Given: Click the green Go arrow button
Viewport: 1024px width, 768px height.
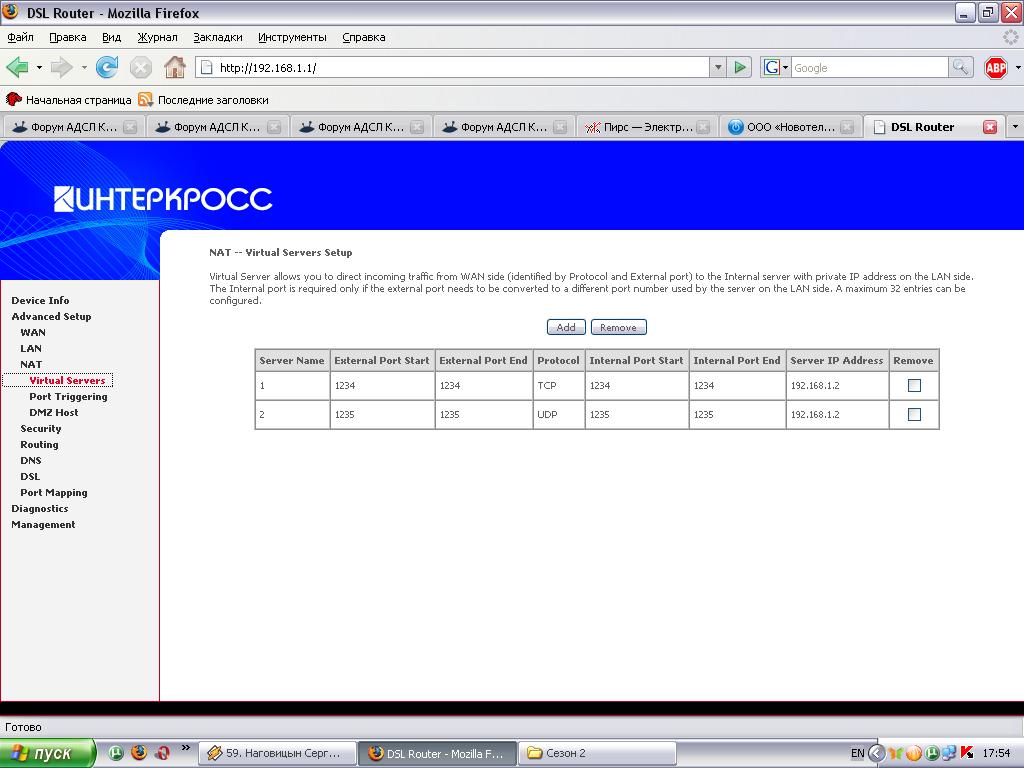Looking at the screenshot, I should 740,68.
